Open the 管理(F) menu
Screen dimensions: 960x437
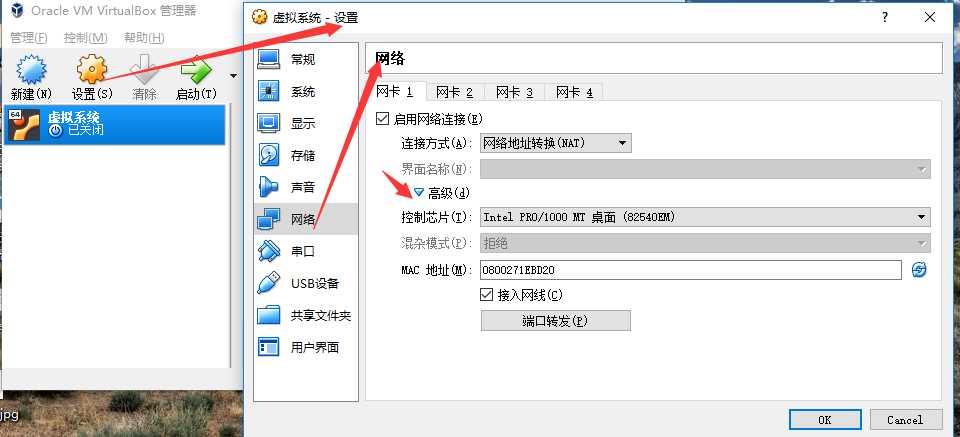tap(29, 38)
